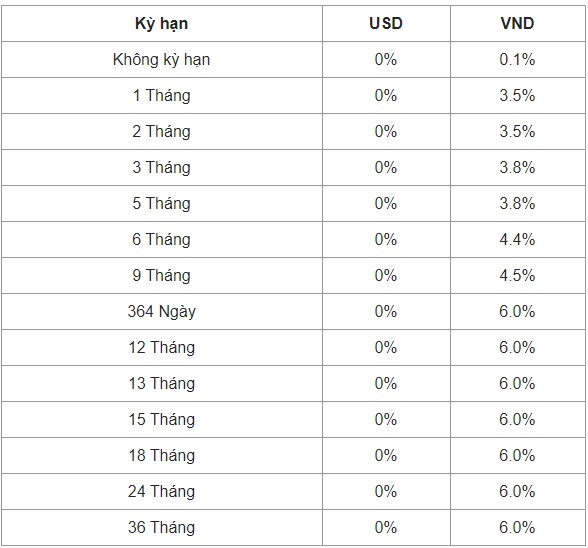Select the 3 Tháng term cell

[x=162, y=168]
